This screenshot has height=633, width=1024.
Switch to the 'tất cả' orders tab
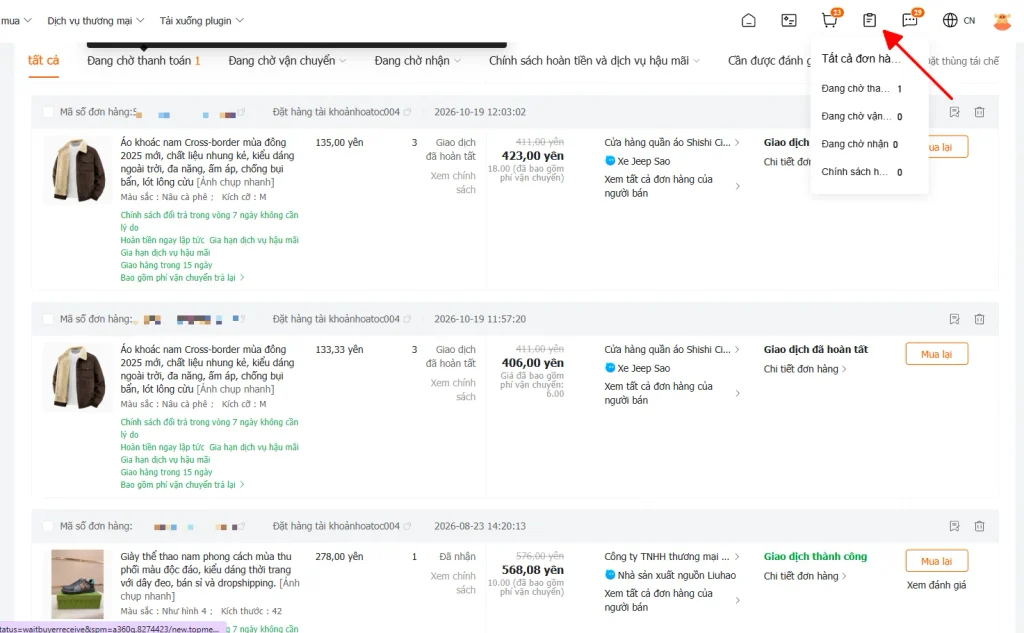(x=44, y=61)
